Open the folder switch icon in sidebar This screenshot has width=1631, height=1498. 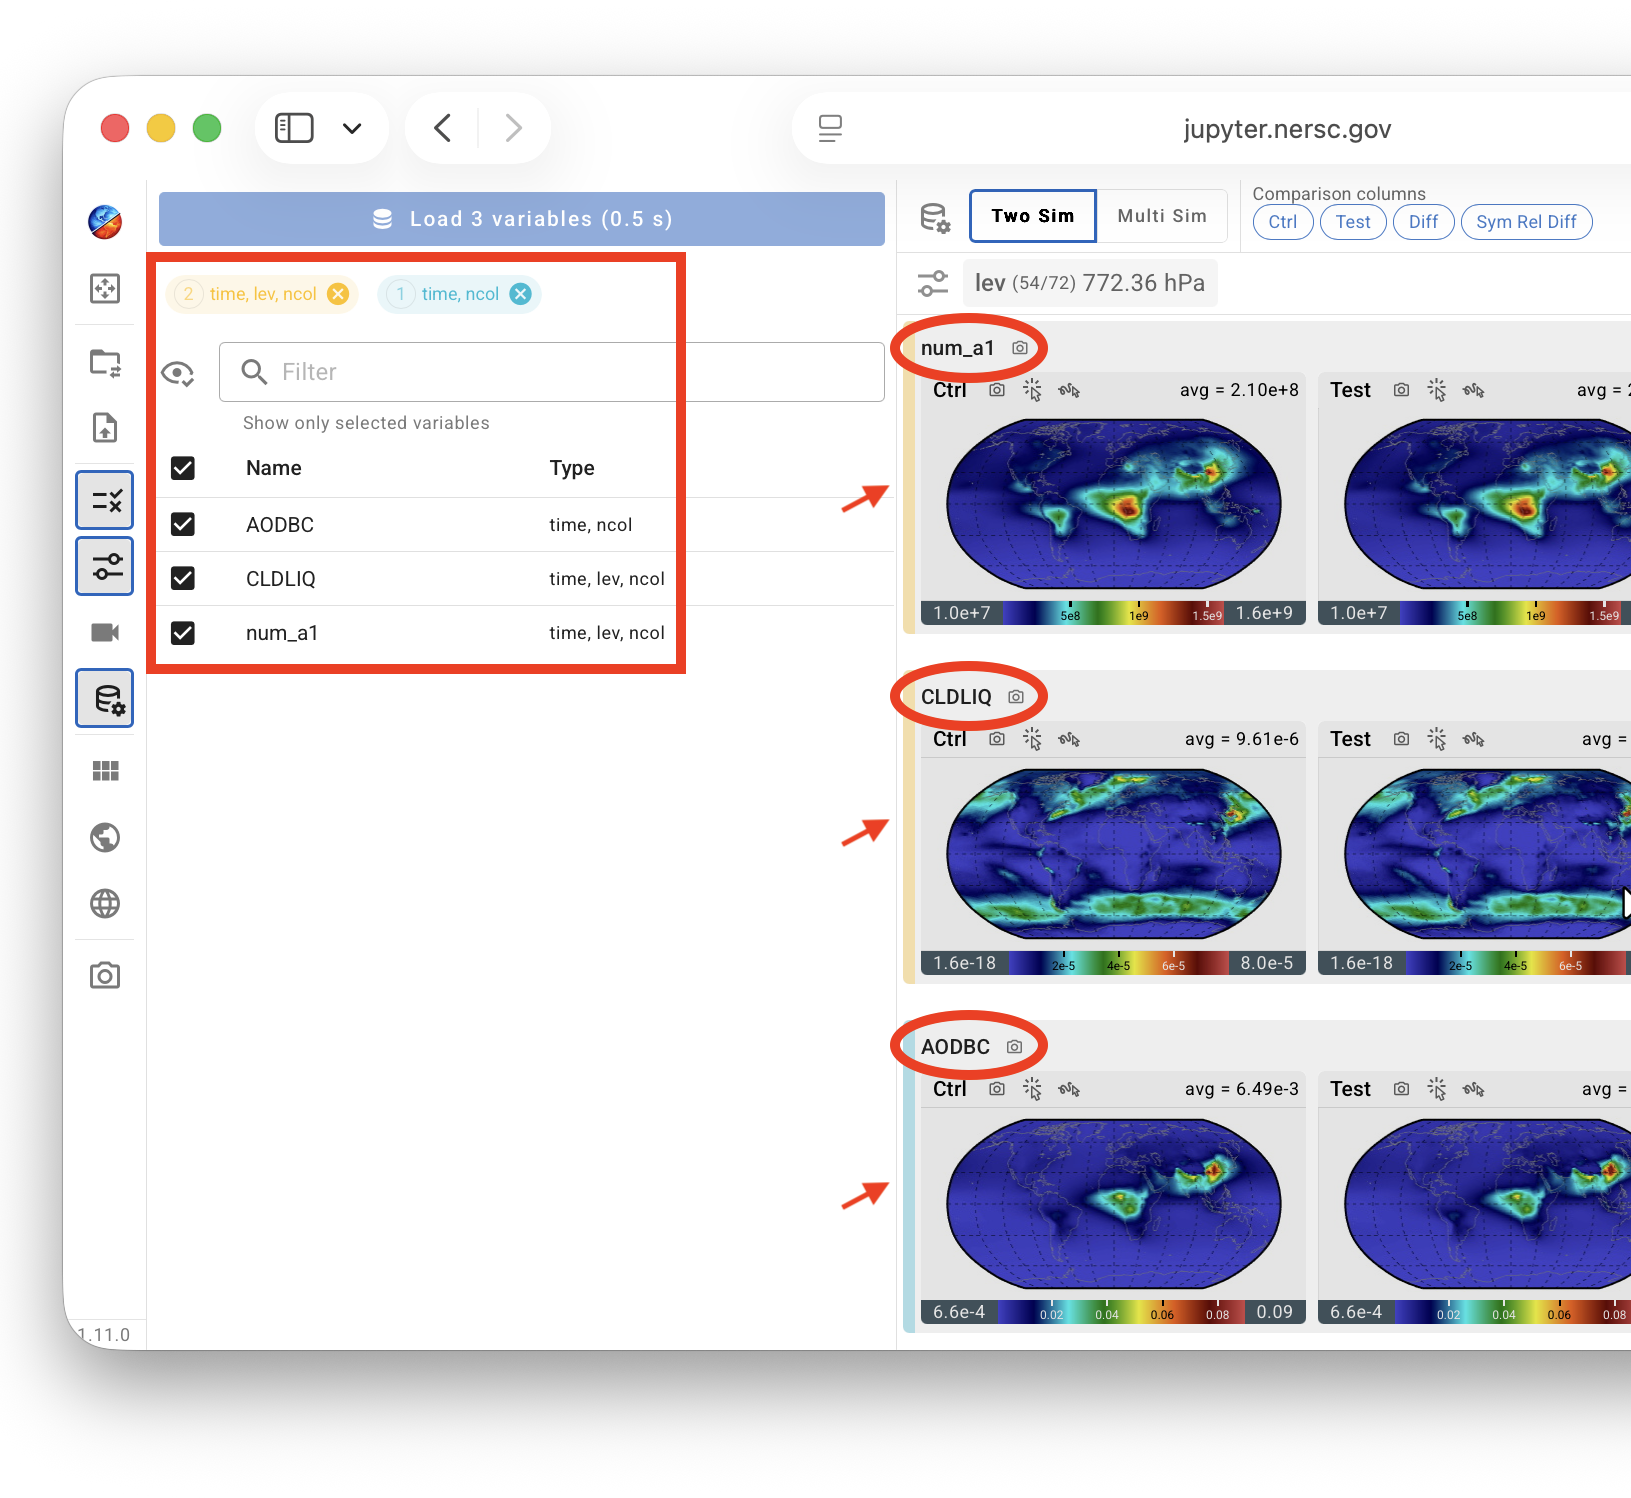(x=105, y=363)
